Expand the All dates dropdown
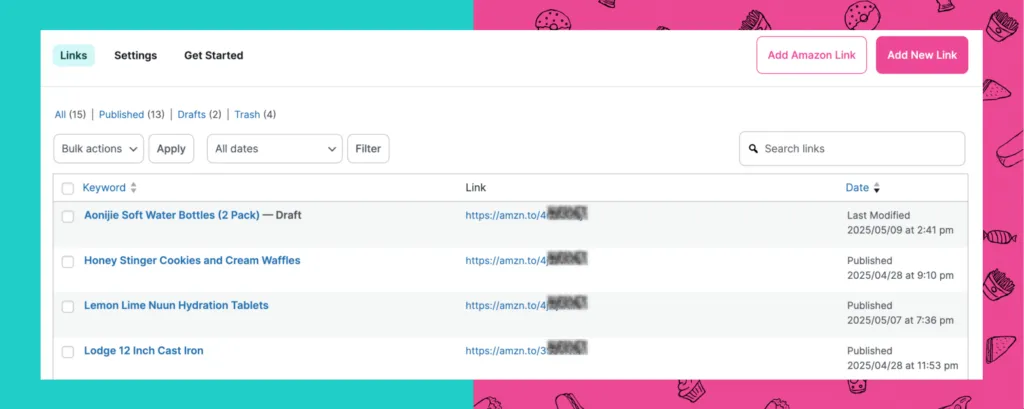 click(x=275, y=149)
